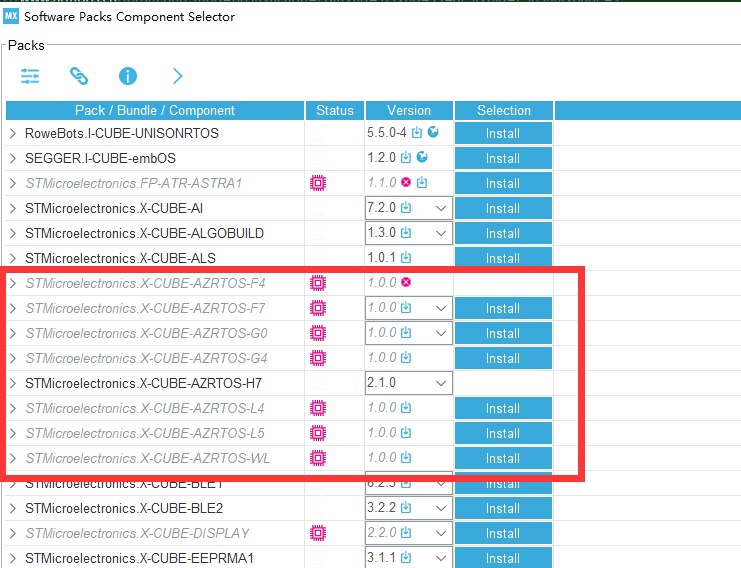The height and width of the screenshot is (568, 741).
Task: Install the X-CUBE-AI pack
Action: tap(503, 208)
